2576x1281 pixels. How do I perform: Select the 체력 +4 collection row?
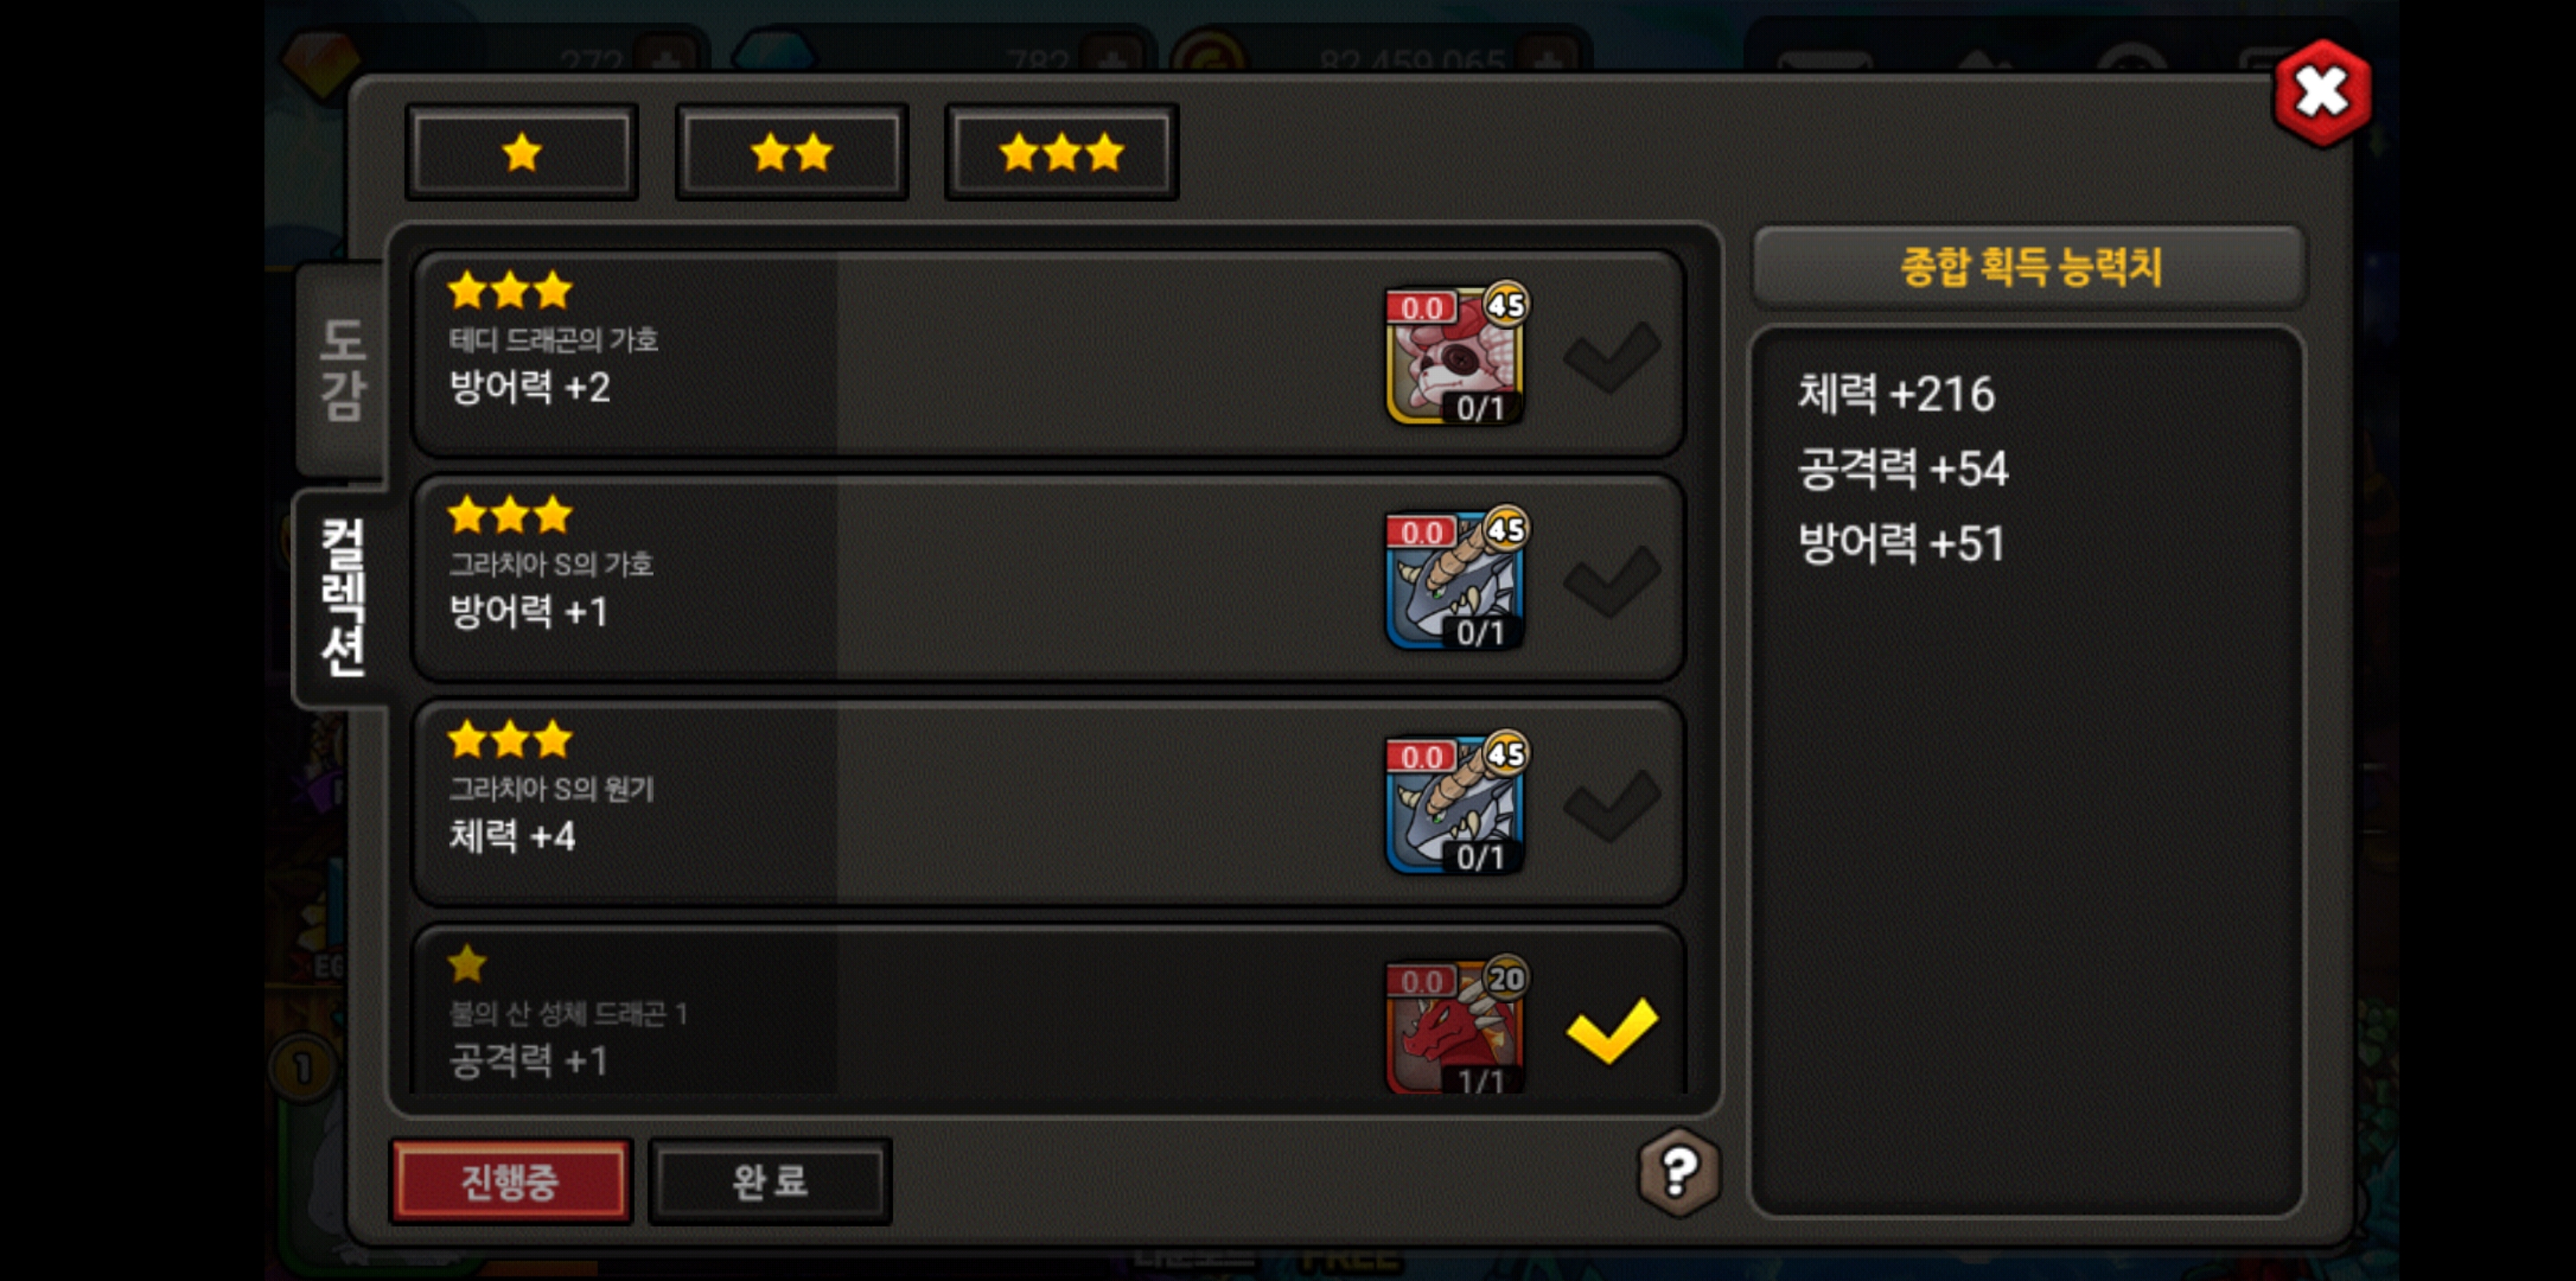pyautogui.click(x=1049, y=803)
